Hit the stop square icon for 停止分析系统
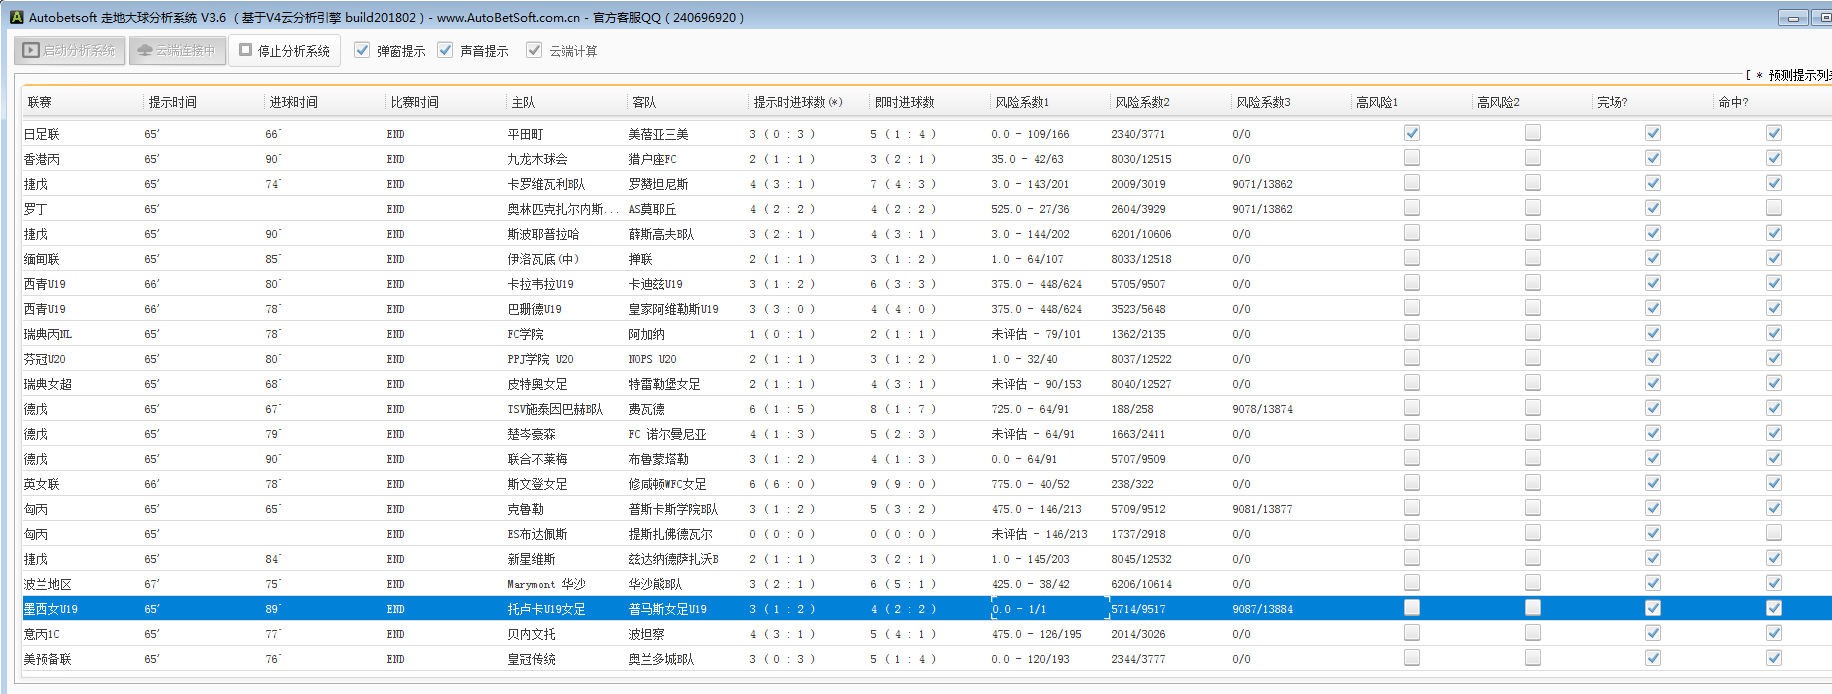 [x=245, y=50]
